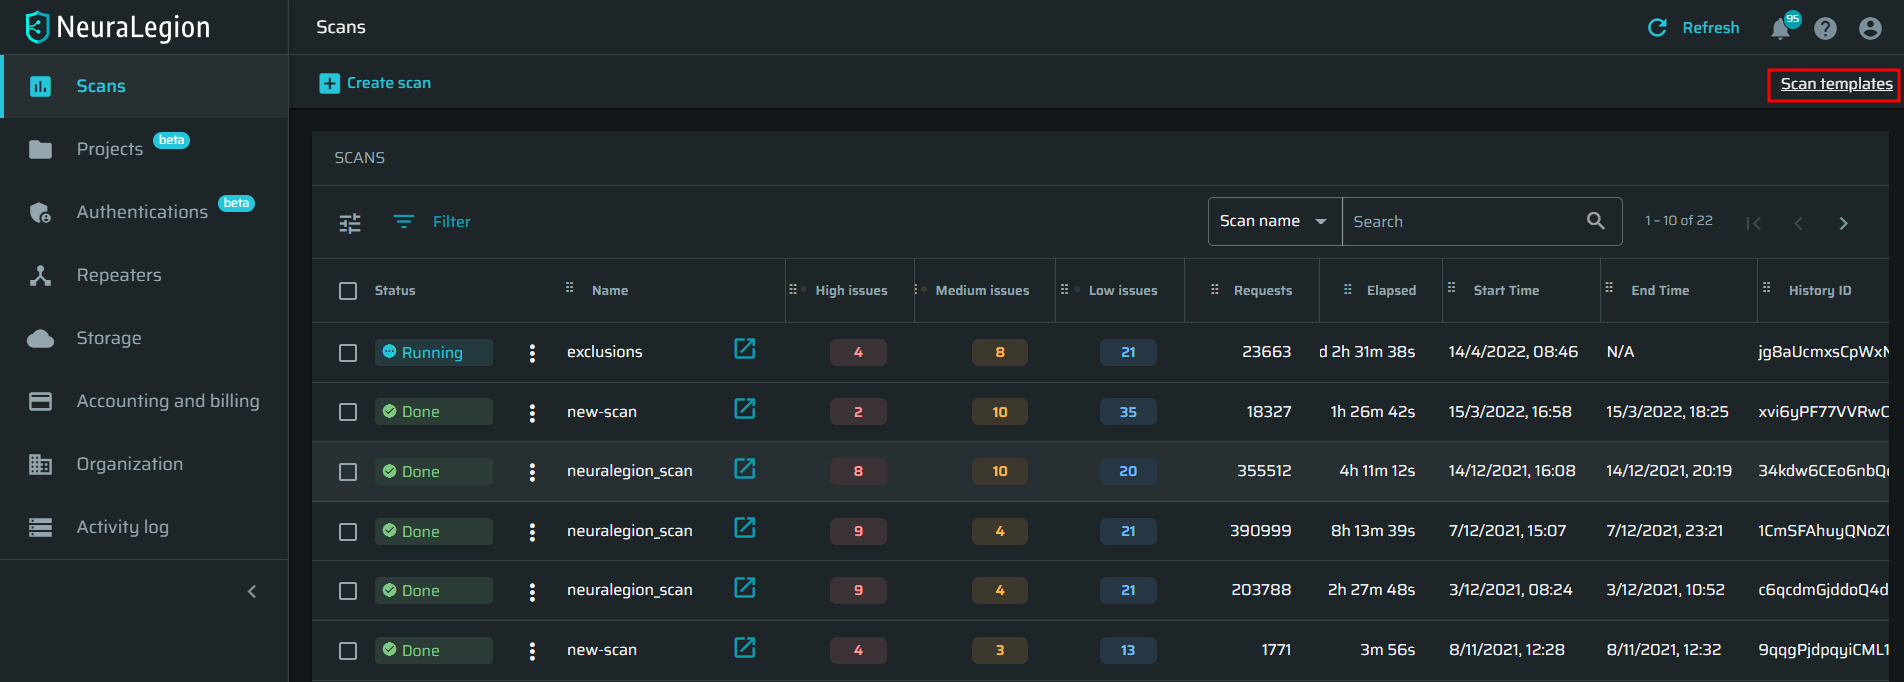Open table column settings icon
This screenshot has width=1904, height=682.
pyautogui.click(x=350, y=223)
